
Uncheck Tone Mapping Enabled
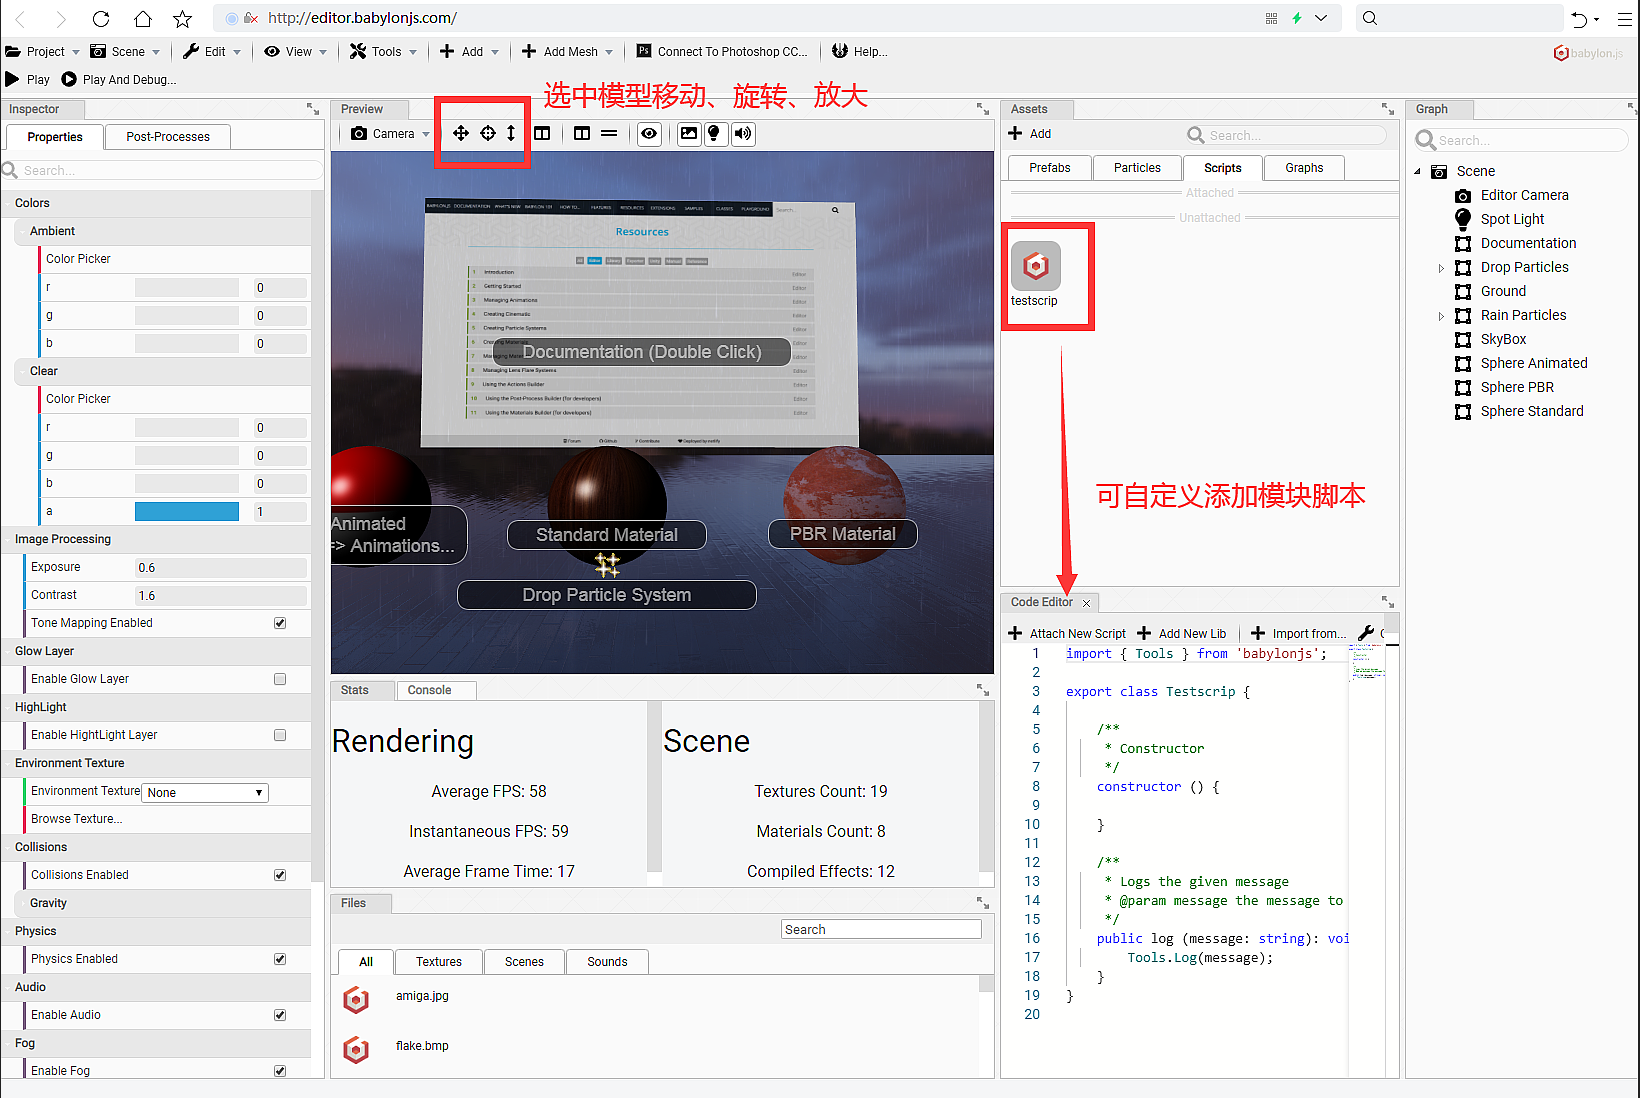click(280, 622)
